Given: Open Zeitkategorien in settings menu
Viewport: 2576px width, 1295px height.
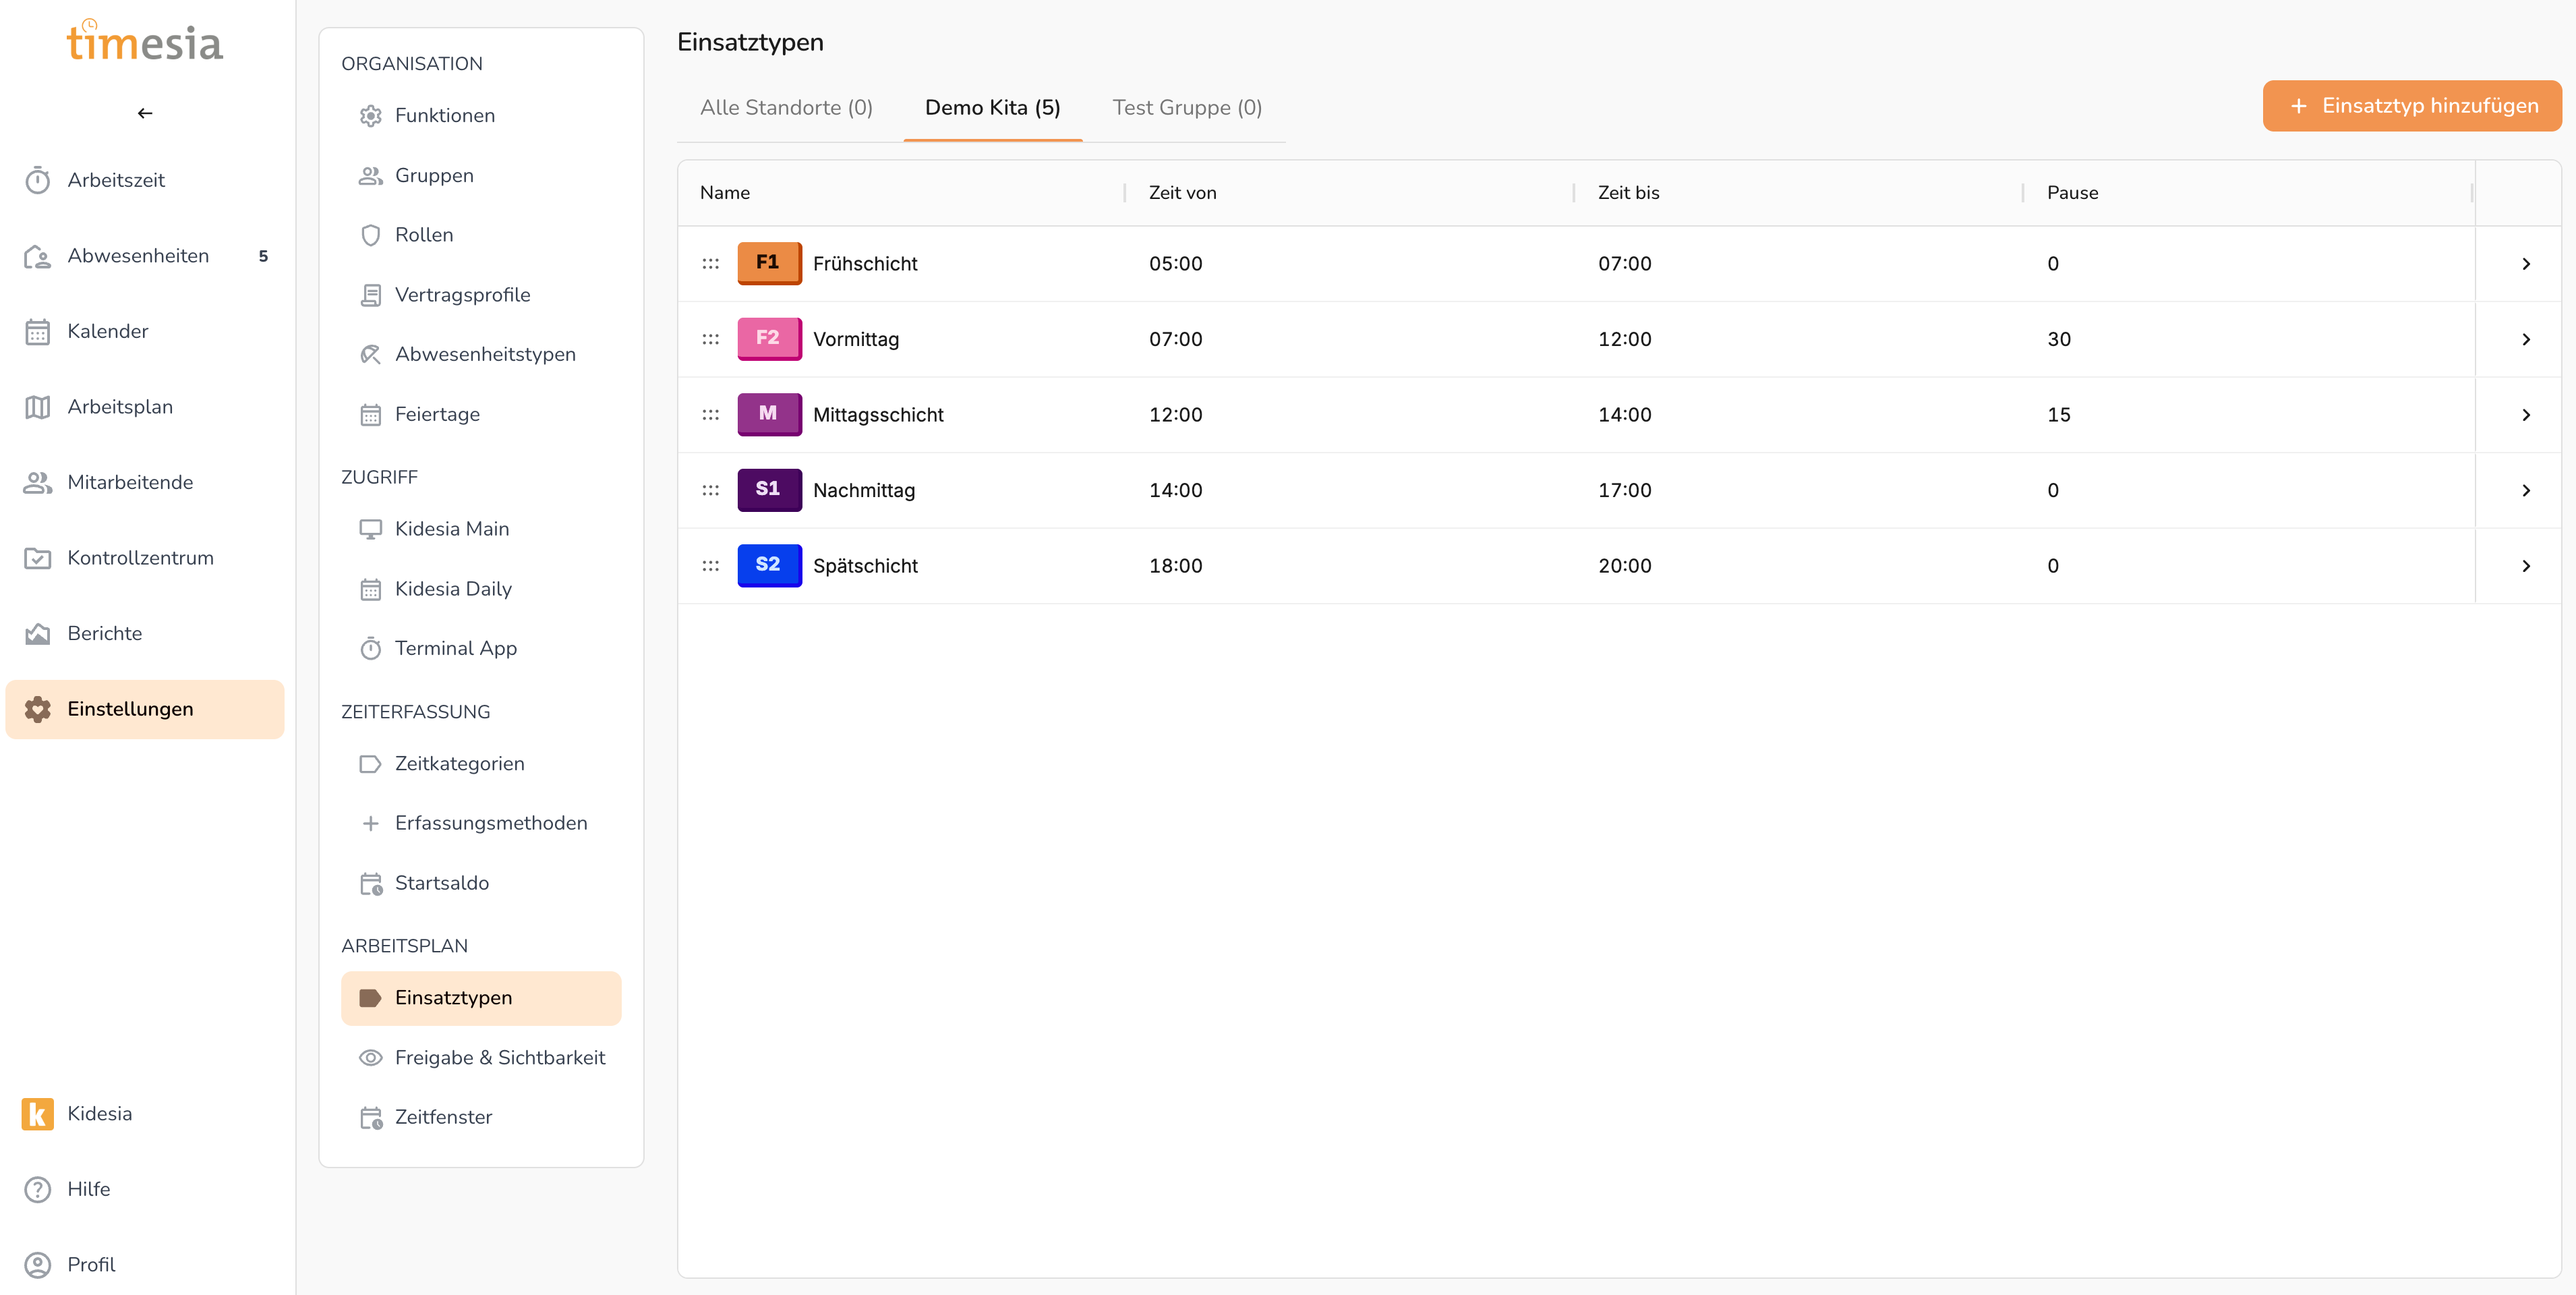Looking at the screenshot, I should point(459,763).
